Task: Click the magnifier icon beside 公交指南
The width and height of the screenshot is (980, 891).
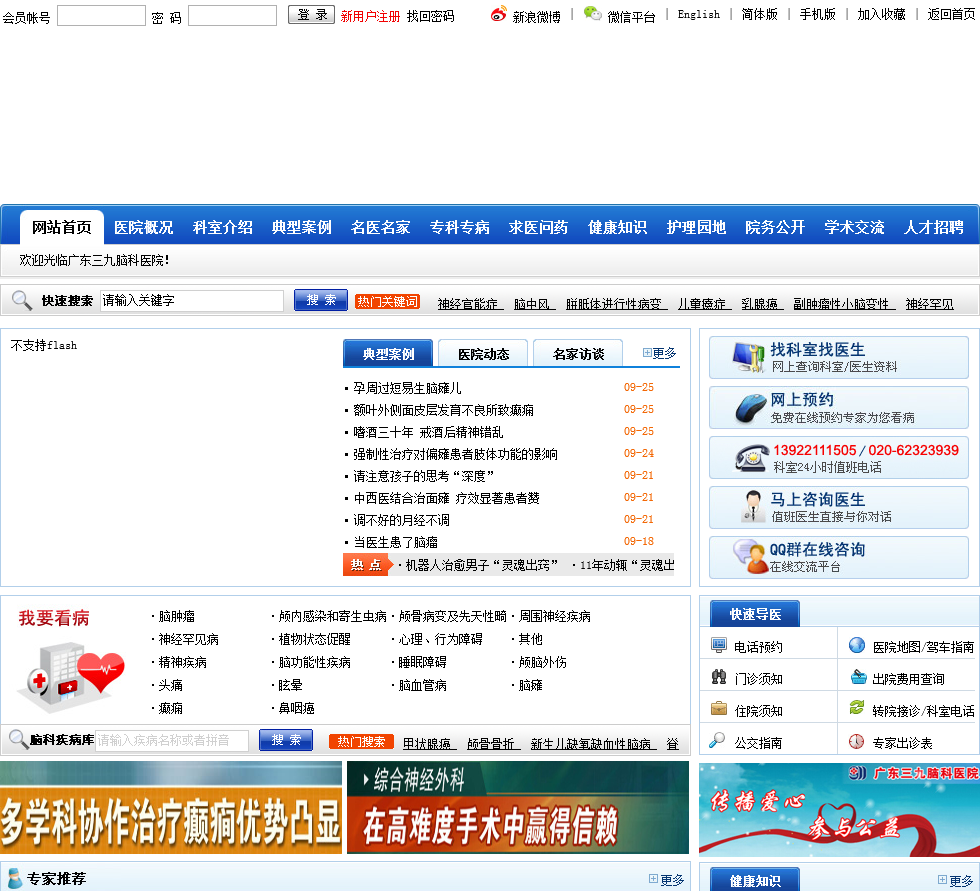Action: (x=717, y=740)
